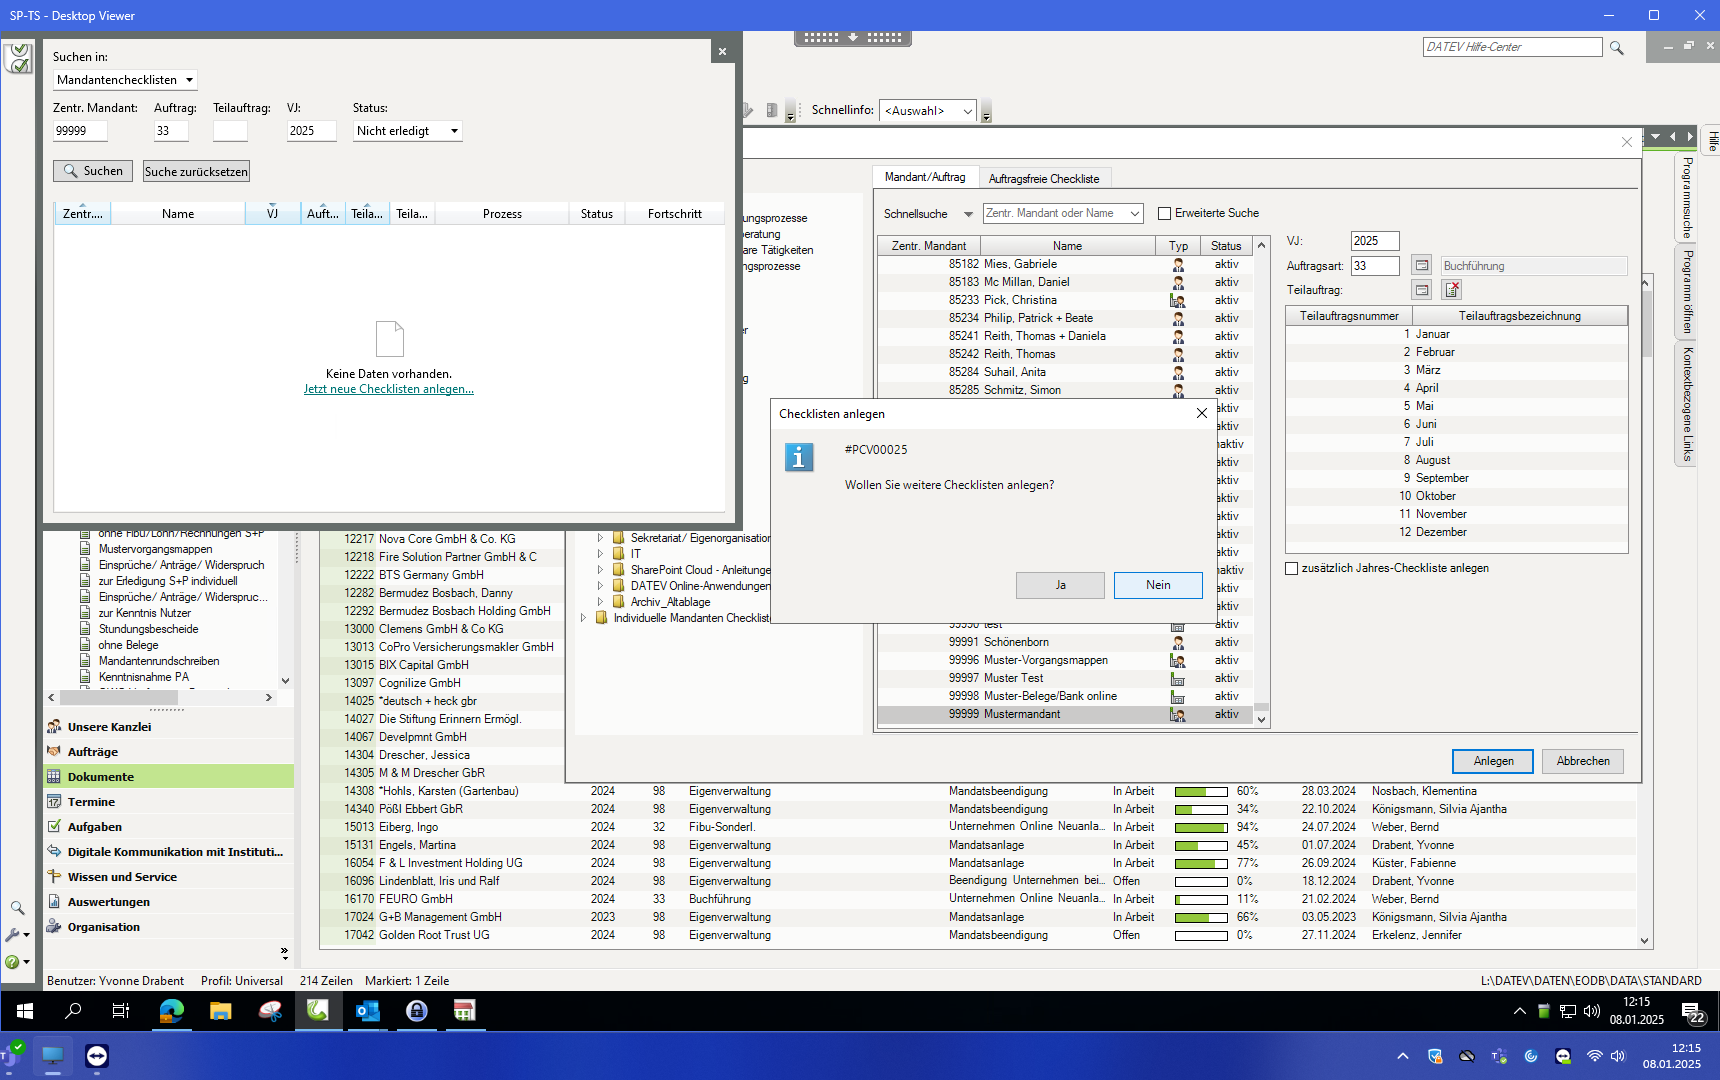Open Outlook from the taskbar

click(x=367, y=1011)
